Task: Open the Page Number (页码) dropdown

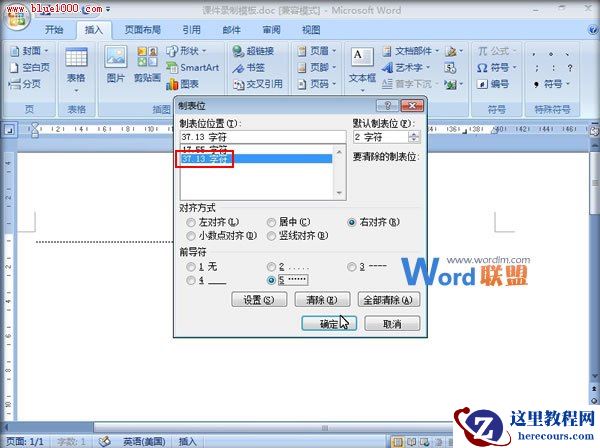Action: [317, 84]
